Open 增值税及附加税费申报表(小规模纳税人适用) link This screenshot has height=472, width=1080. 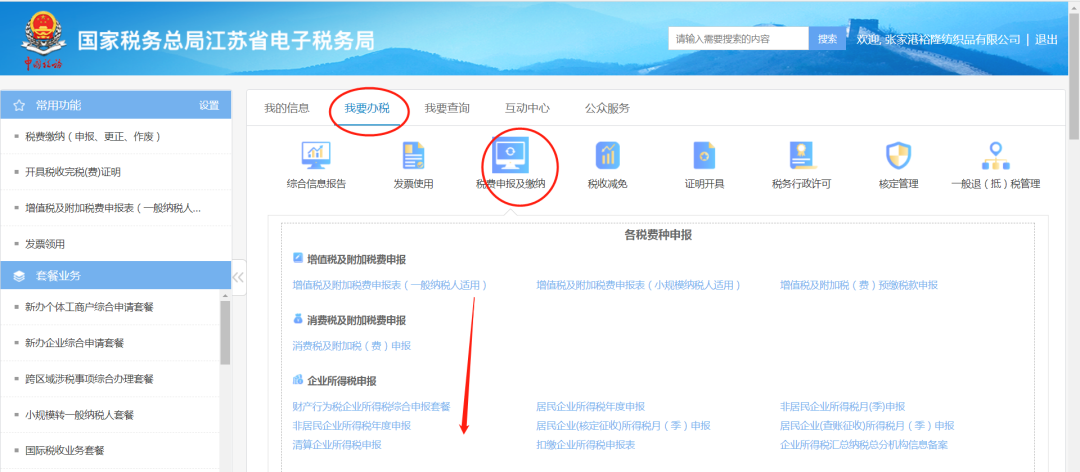pyautogui.click(x=638, y=285)
